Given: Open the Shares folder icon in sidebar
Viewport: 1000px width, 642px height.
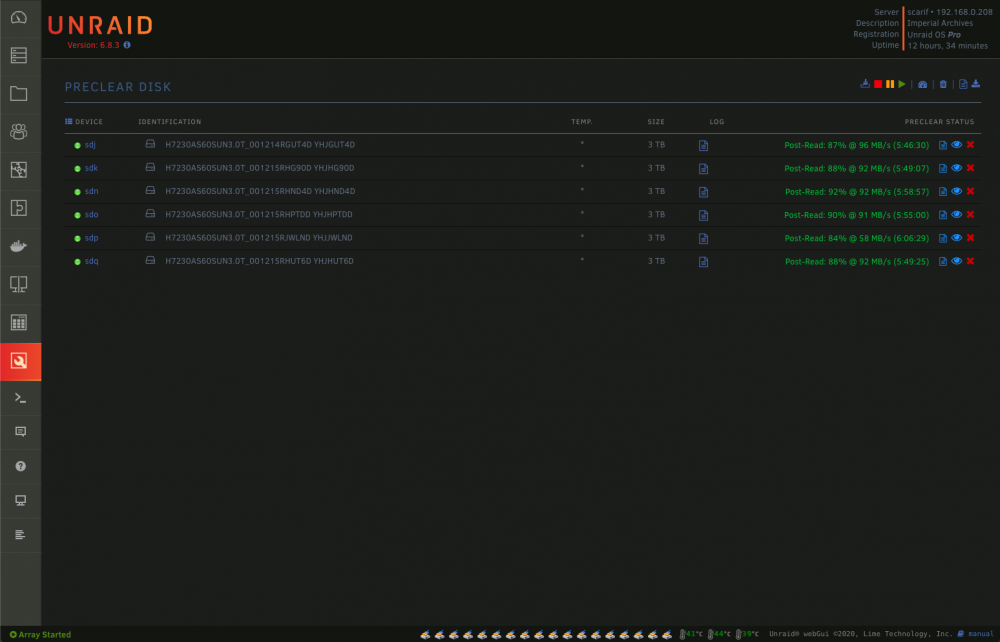Looking at the screenshot, I should [18, 94].
